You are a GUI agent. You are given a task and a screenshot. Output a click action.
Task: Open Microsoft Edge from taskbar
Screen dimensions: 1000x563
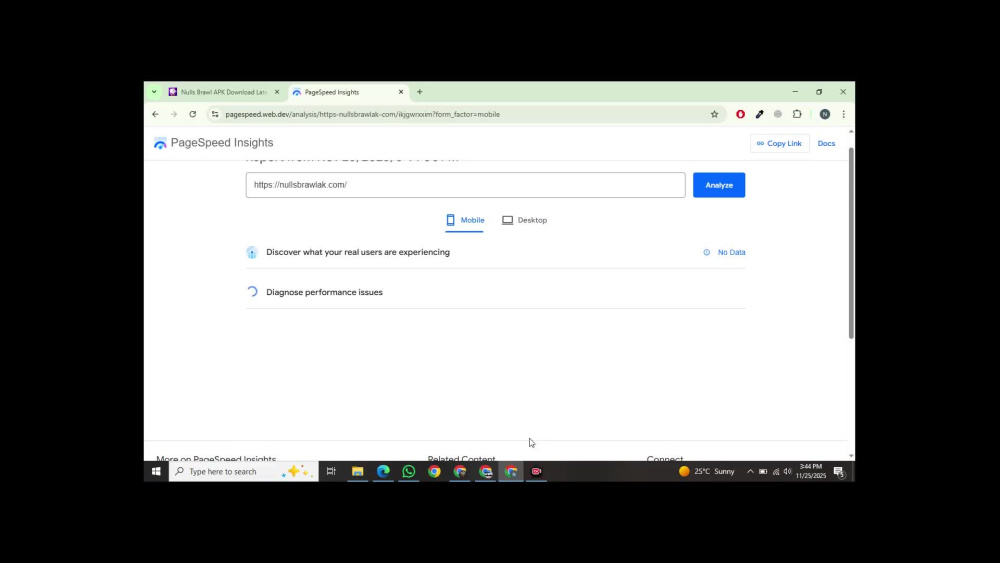tap(383, 472)
